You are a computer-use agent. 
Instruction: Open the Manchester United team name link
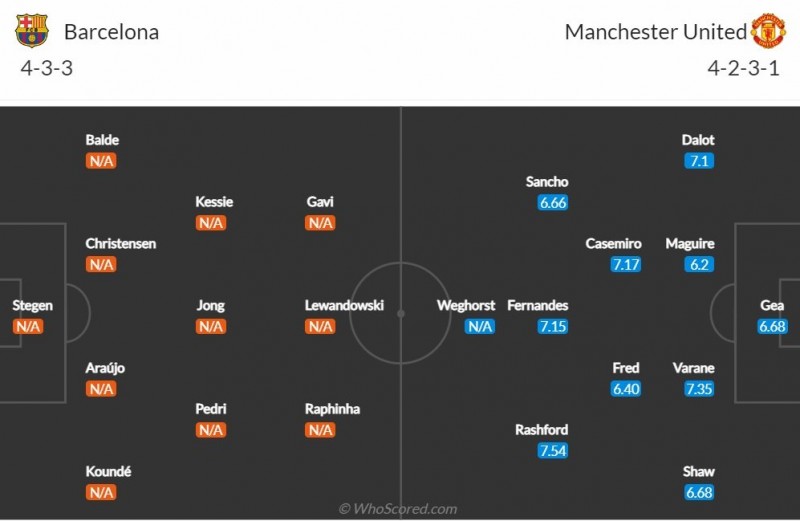pyautogui.click(x=655, y=32)
